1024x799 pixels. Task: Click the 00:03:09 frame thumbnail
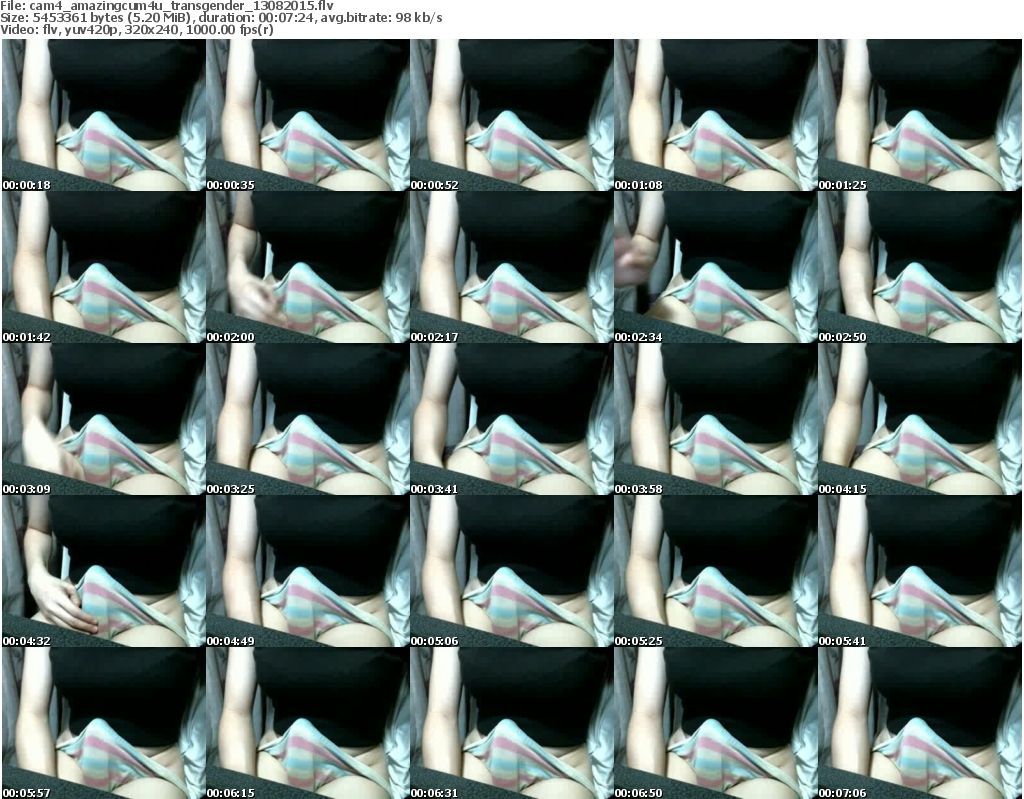(x=104, y=419)
